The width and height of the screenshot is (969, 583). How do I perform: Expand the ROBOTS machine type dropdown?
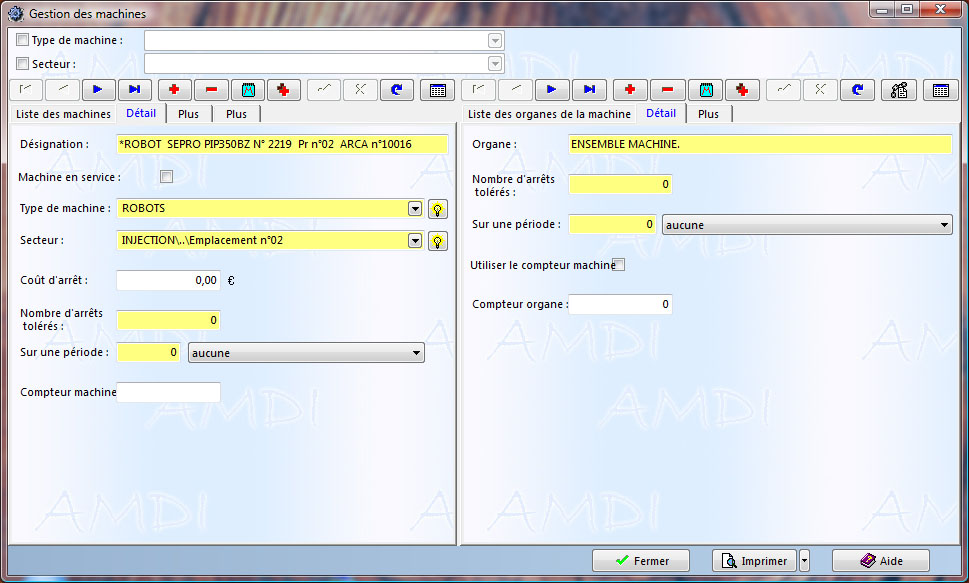coord(415,209)
